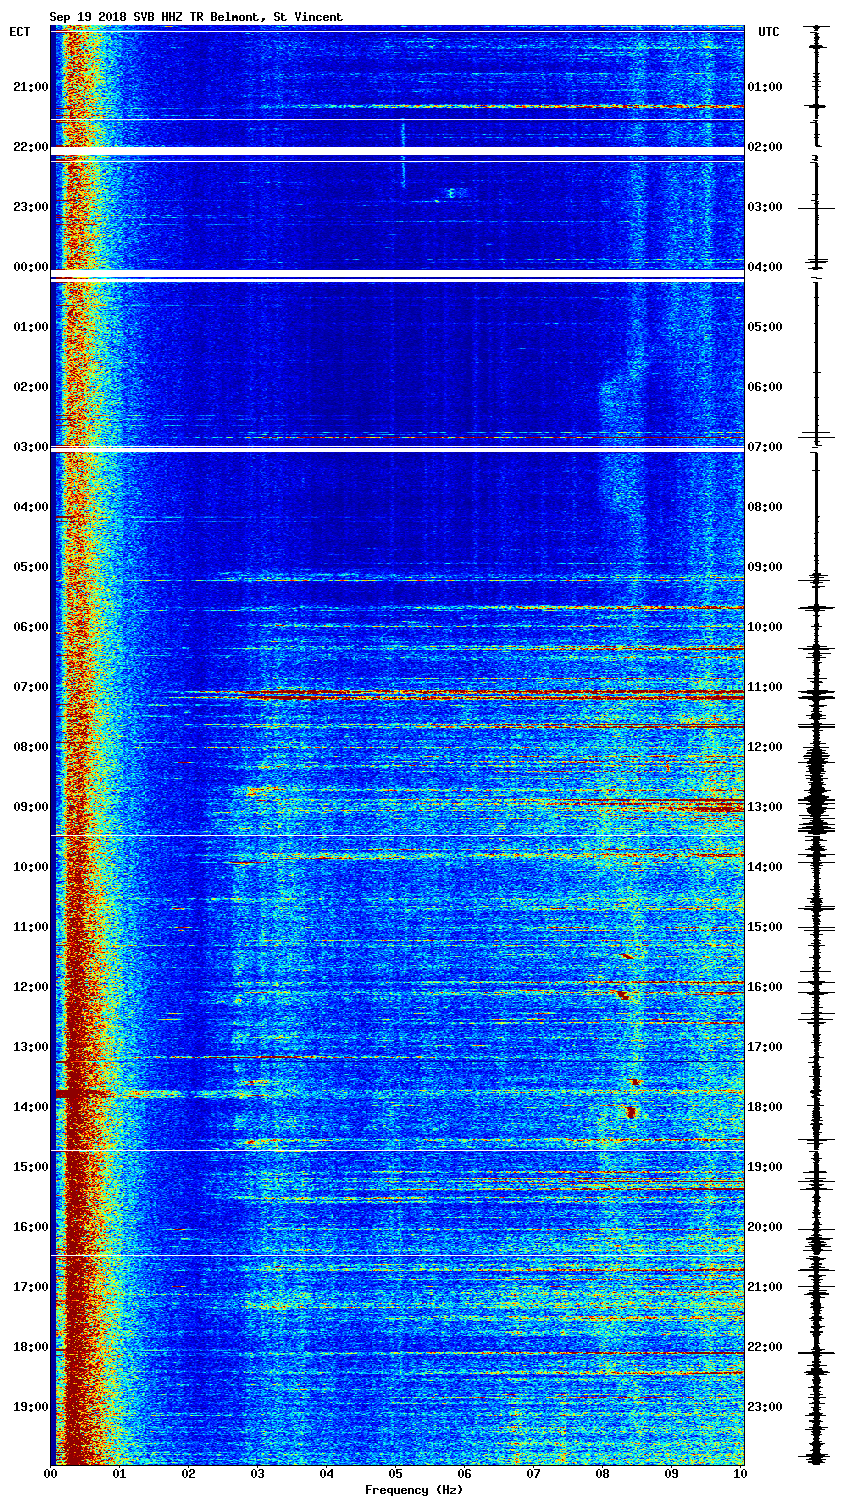852x1500 pixels.
Task: Select the ECT axis label 18:00
Action: tap(30, 1347)
